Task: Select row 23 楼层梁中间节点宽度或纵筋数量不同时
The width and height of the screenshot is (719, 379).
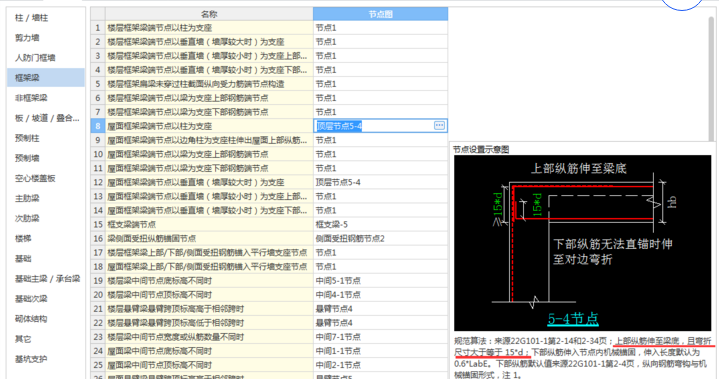Action: tap(209, 337)
